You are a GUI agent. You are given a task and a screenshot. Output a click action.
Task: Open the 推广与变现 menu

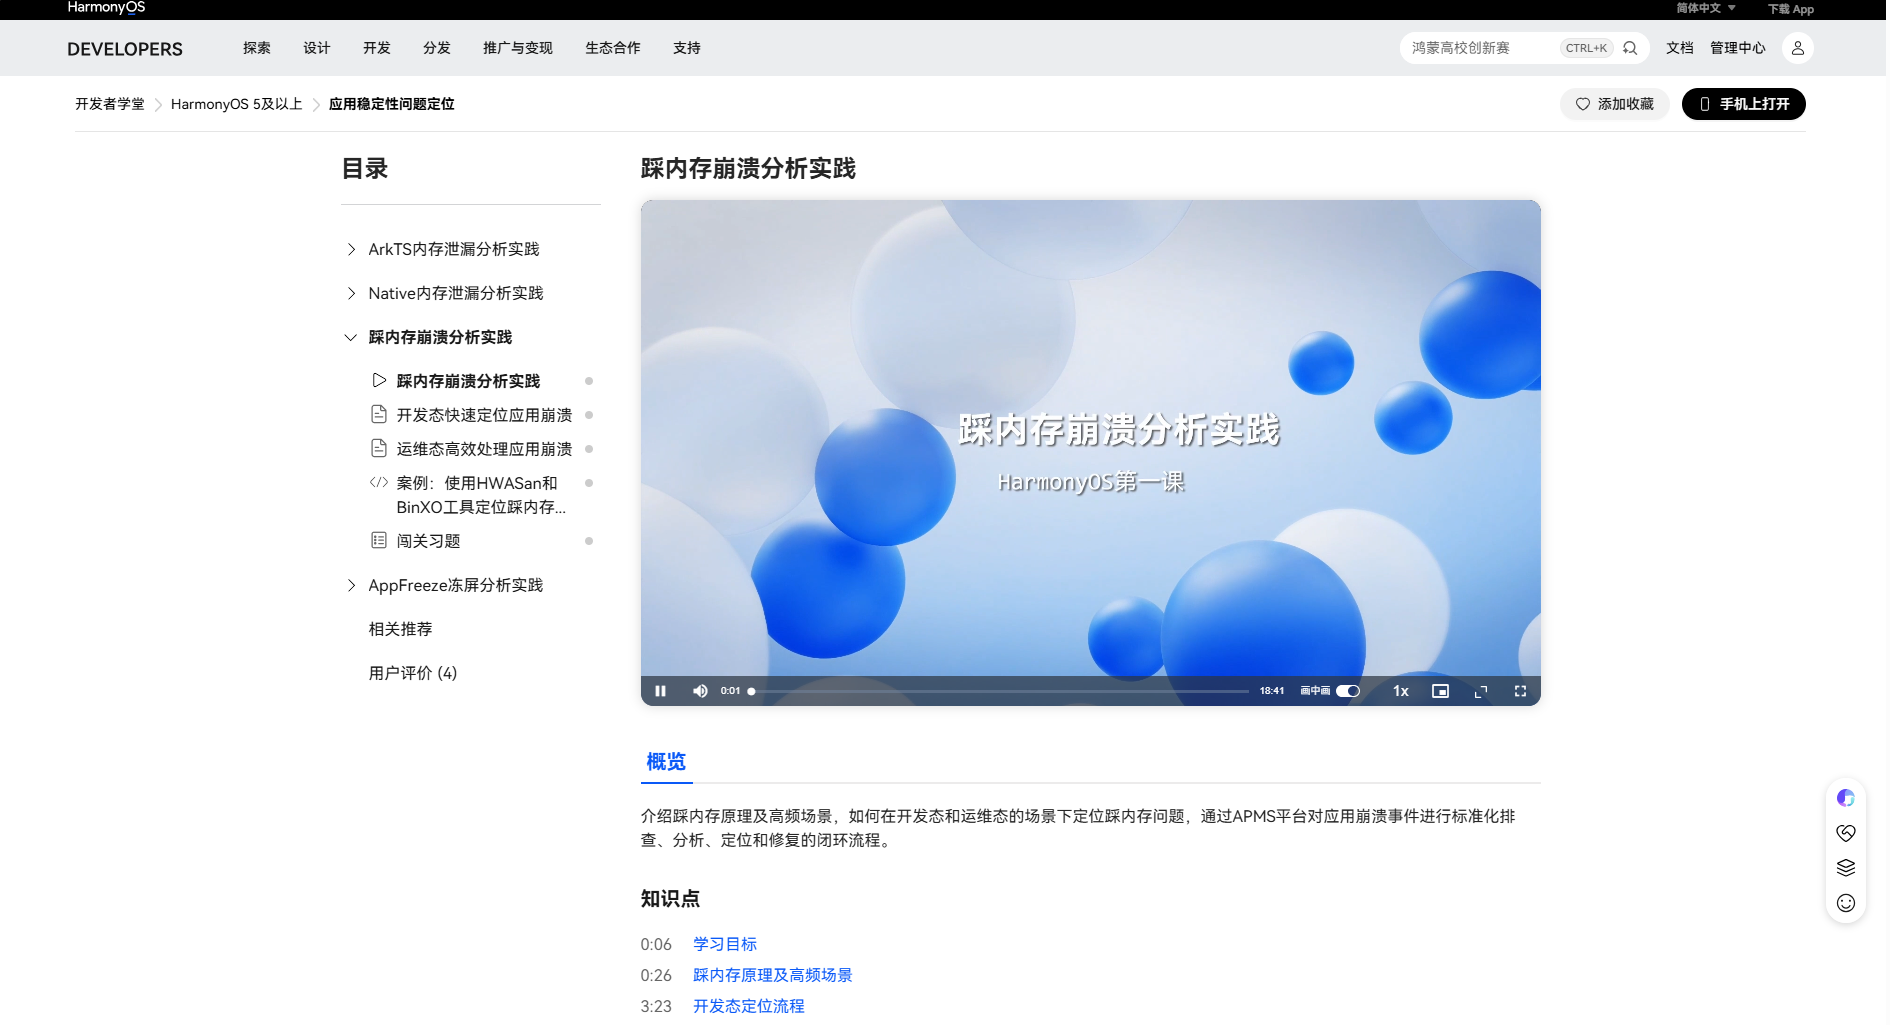coord(518,48)
